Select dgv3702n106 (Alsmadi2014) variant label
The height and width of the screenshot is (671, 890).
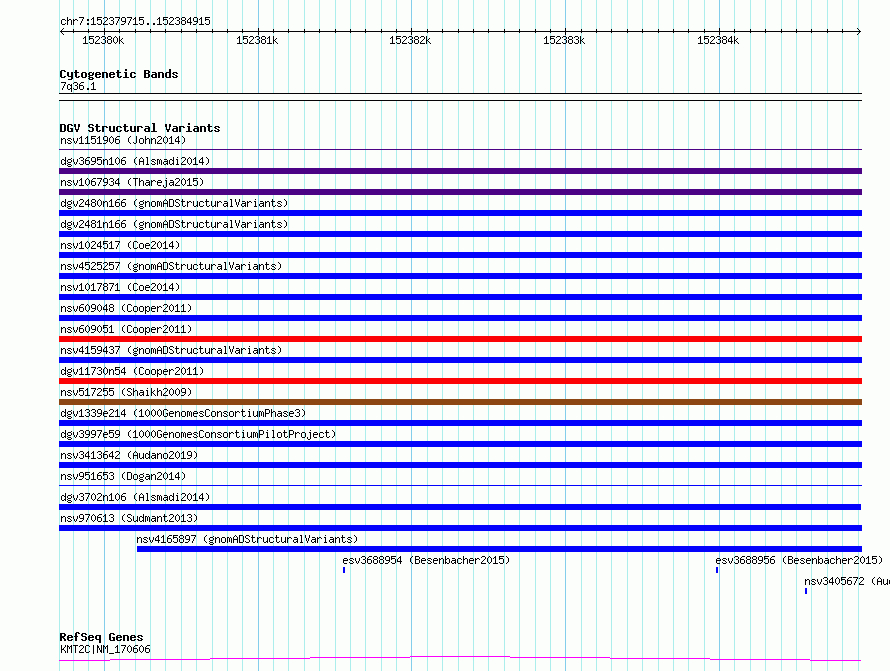click(135, 497)
